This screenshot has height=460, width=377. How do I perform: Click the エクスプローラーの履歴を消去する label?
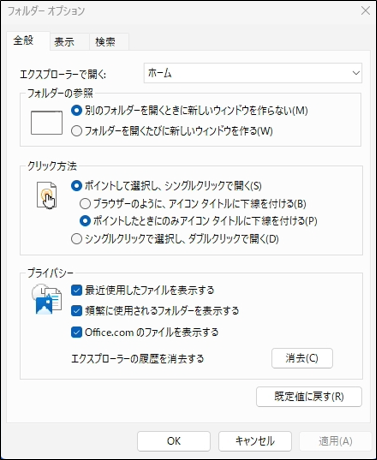tap(137, 359)
